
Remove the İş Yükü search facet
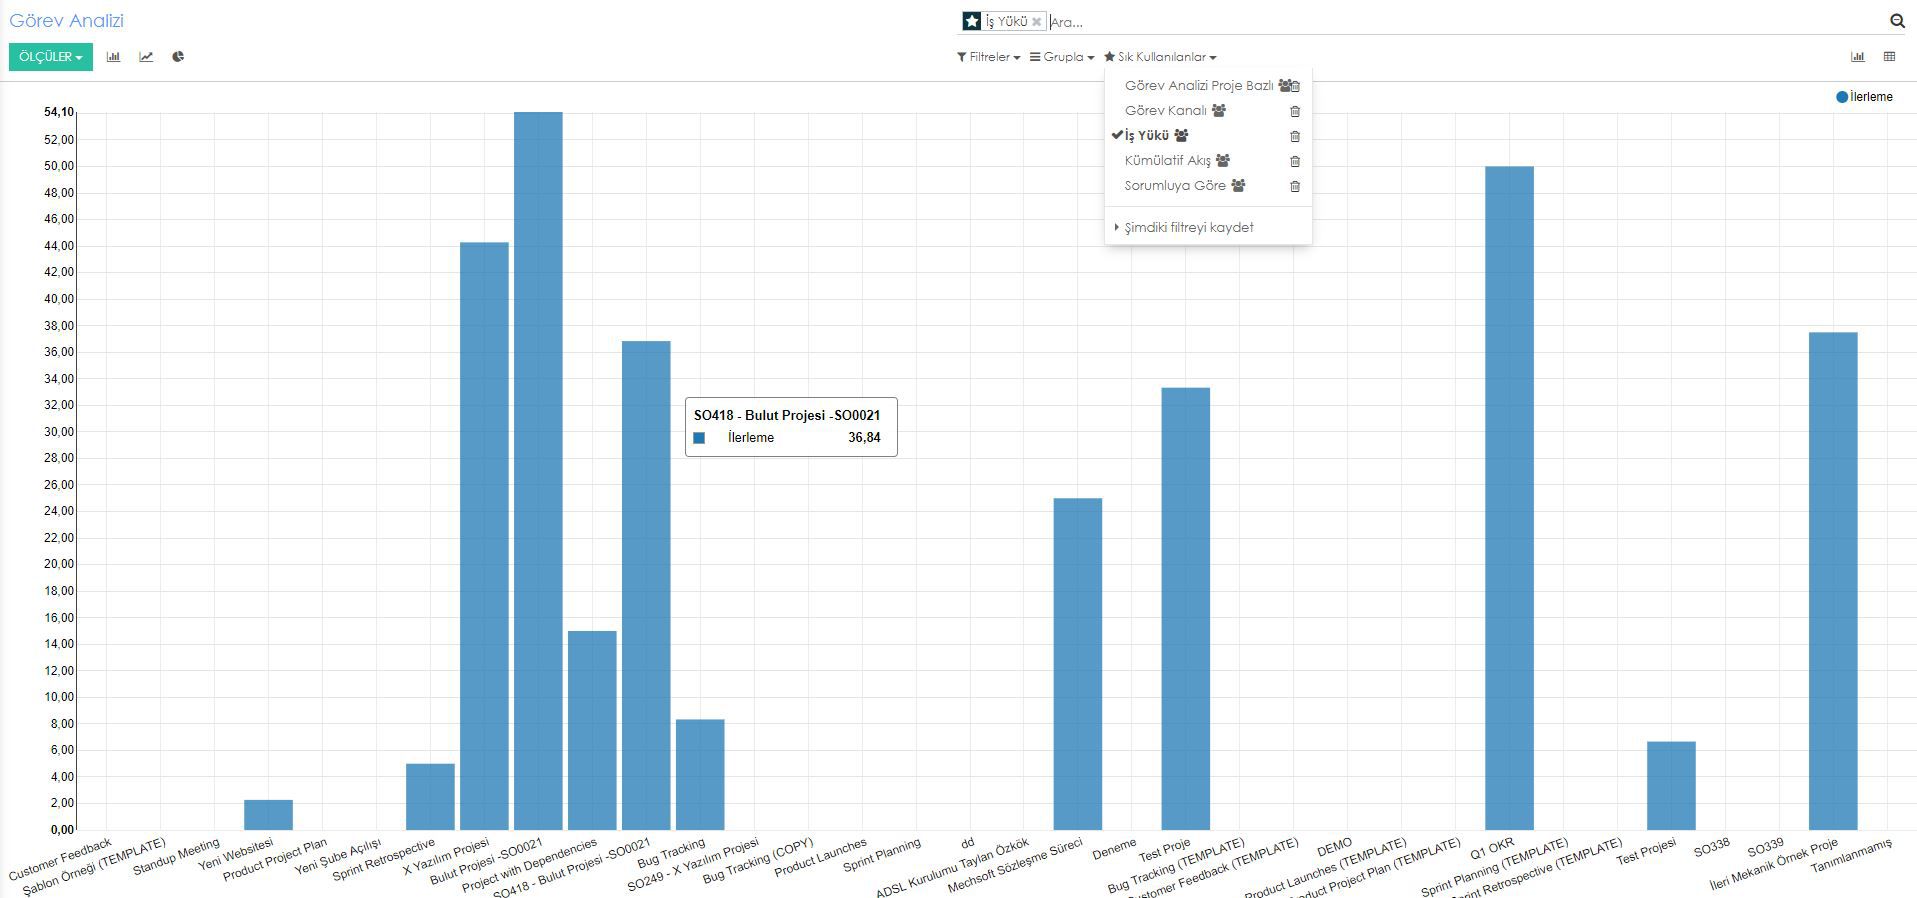[1037, 21]
